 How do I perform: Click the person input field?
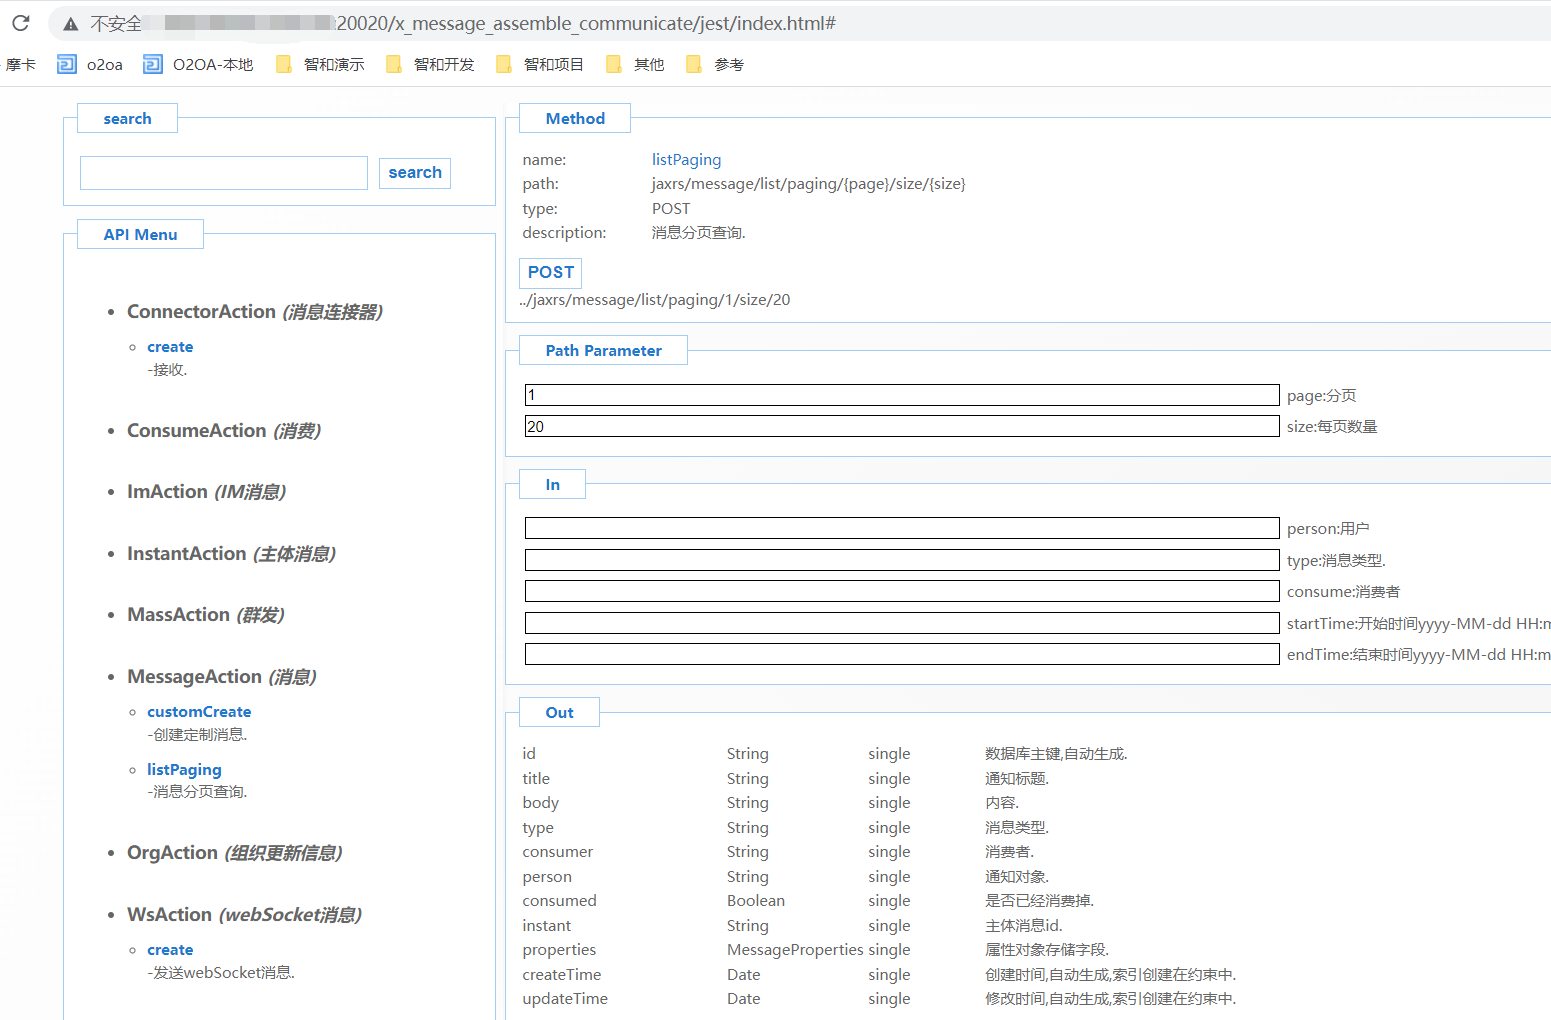901,528
